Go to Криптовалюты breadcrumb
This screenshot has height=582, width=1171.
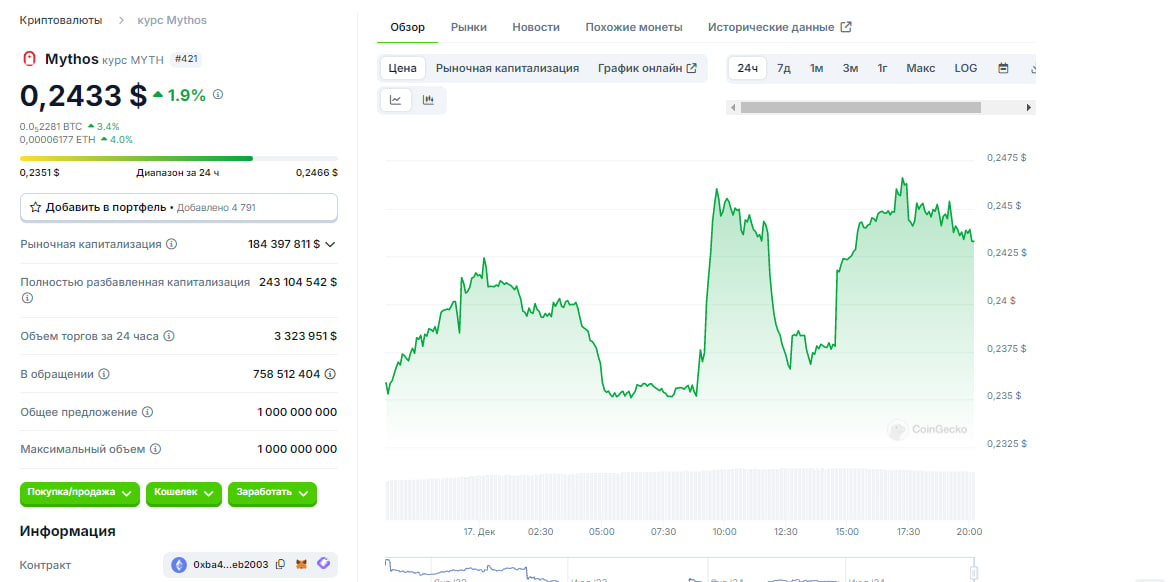pos(61,20)
